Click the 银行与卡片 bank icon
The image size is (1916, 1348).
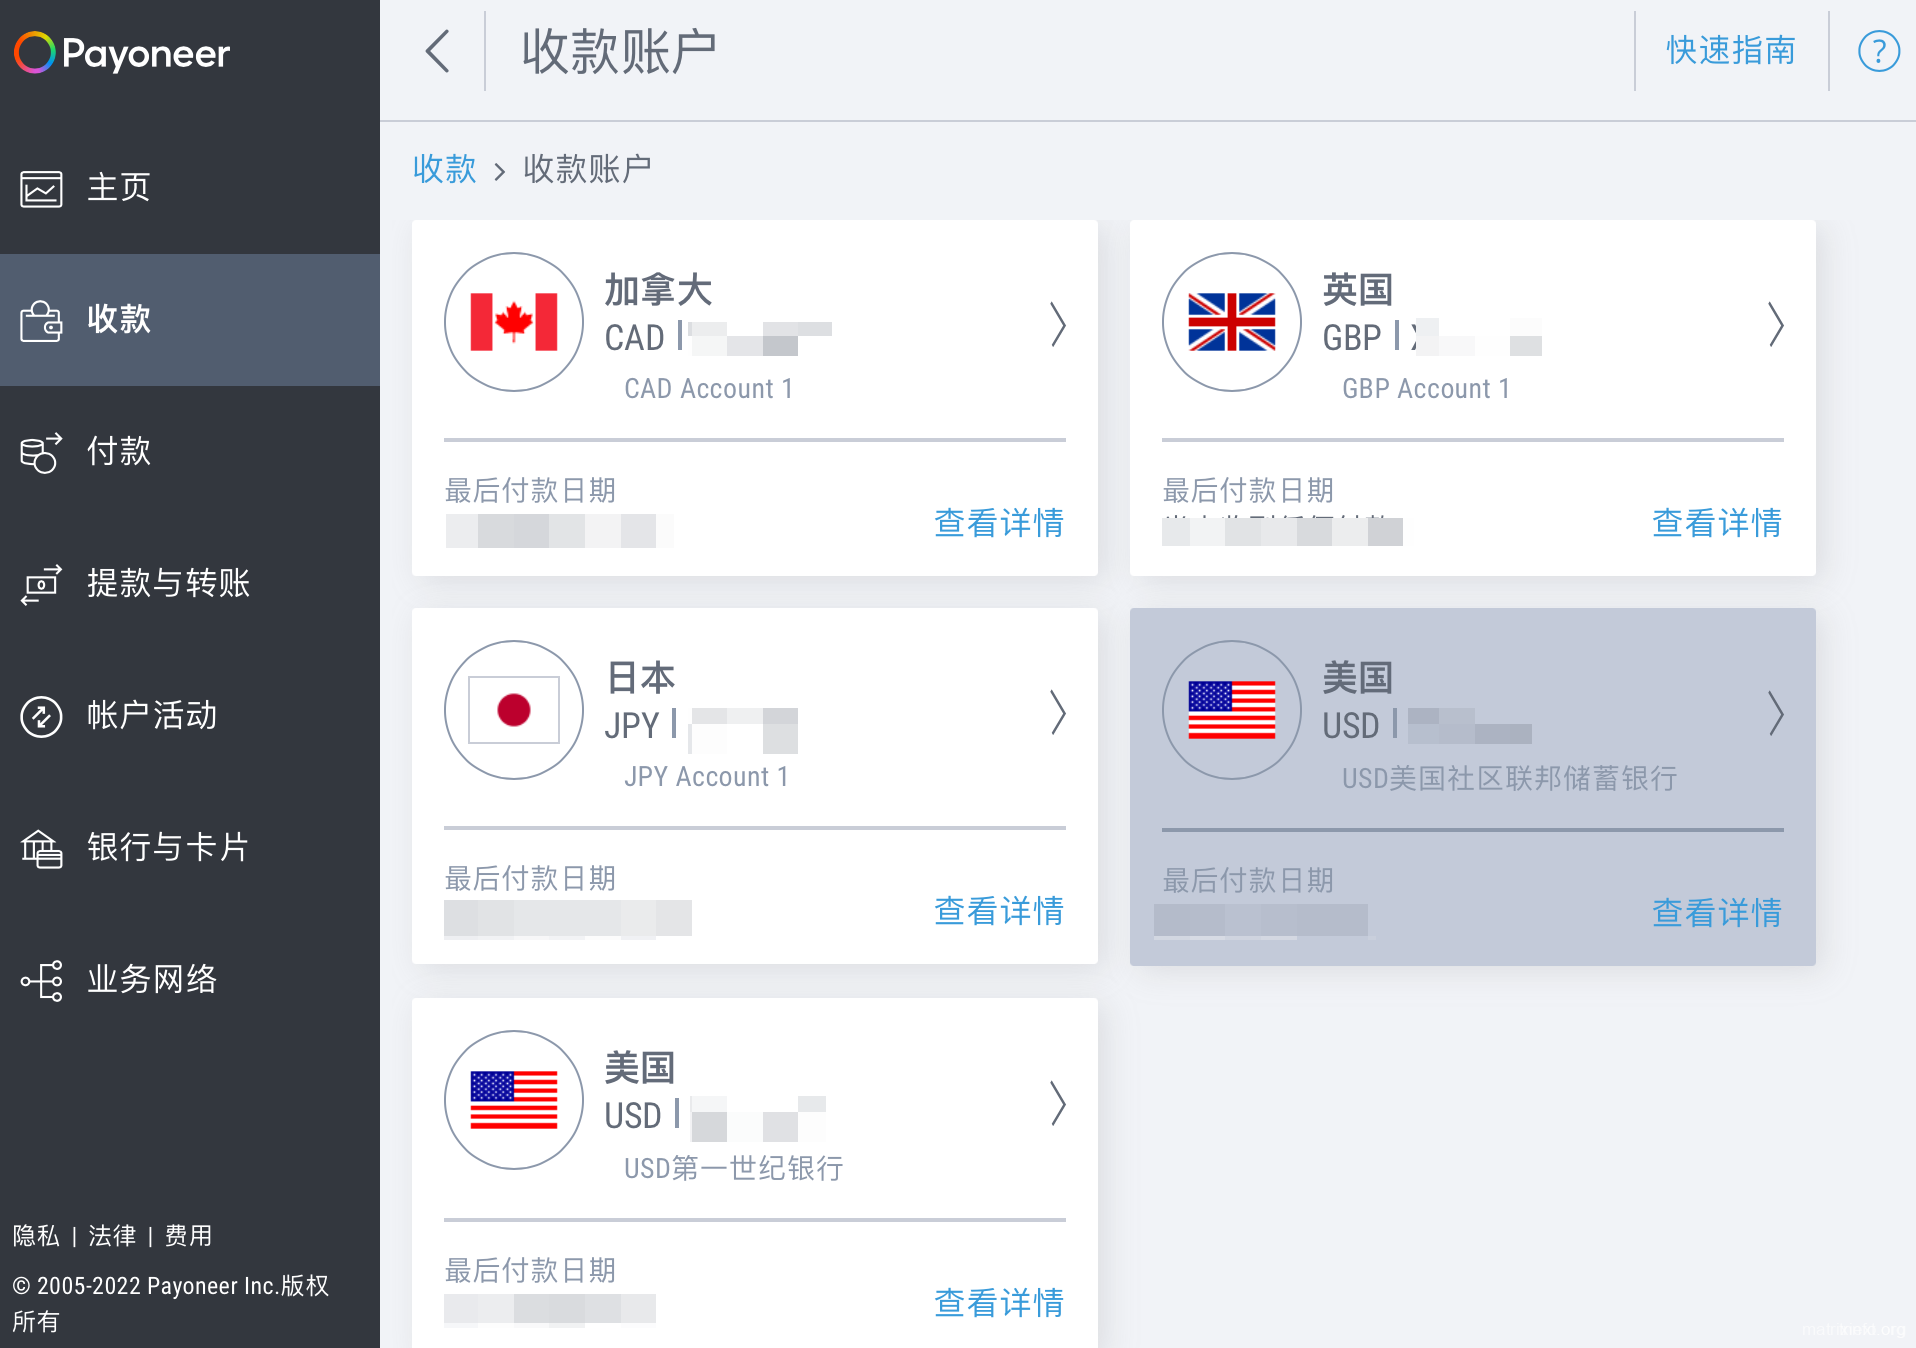(x=41, y=848)
